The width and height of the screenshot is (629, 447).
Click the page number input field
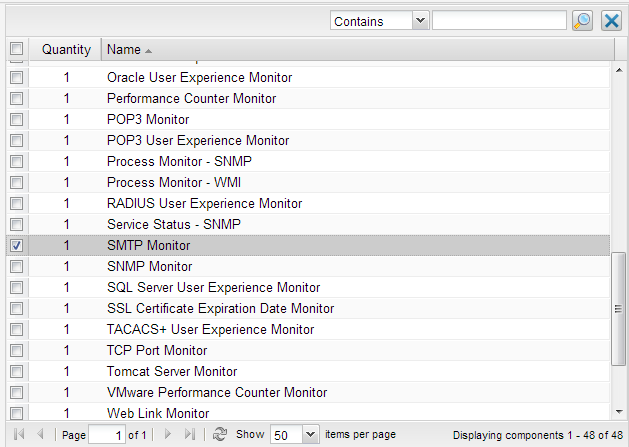107,435
